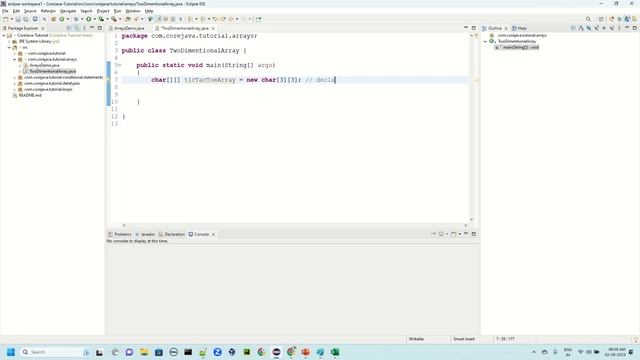Click the Debug bug icon in the toolbar
Screen dimensions: 640x360
point(76,19)
